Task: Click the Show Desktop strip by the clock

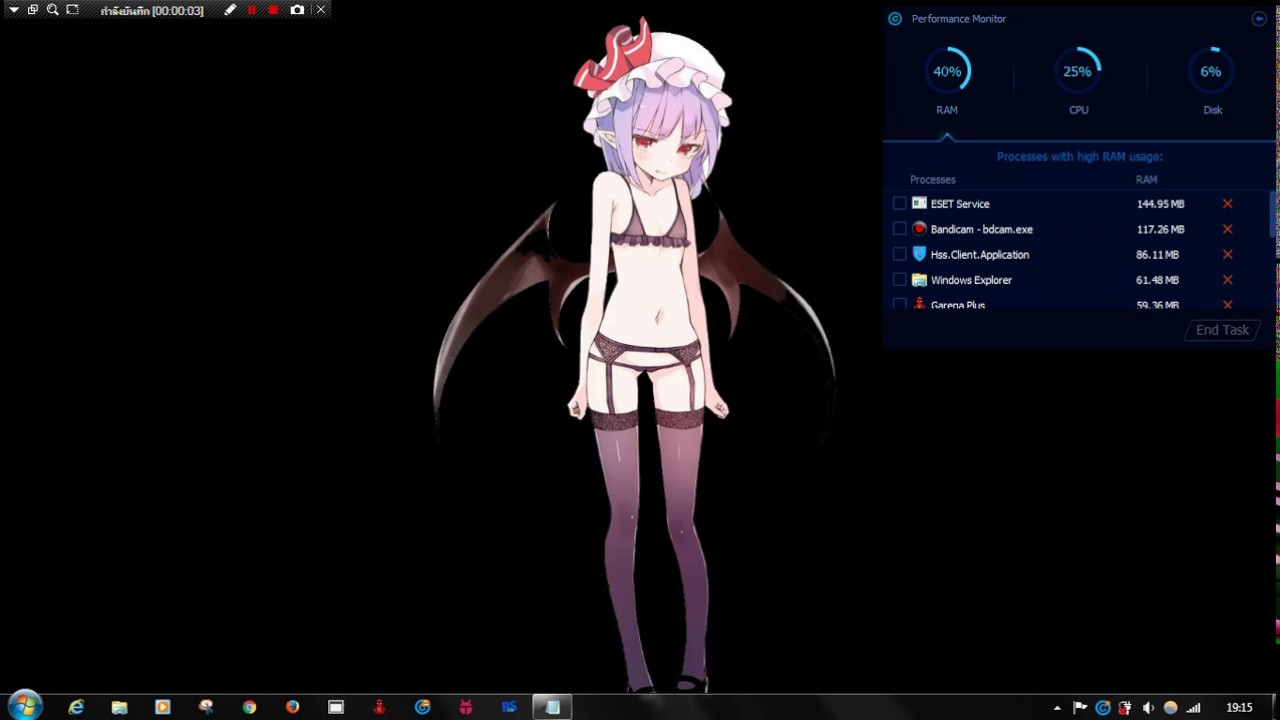Action: click(x=1273, y=707)
